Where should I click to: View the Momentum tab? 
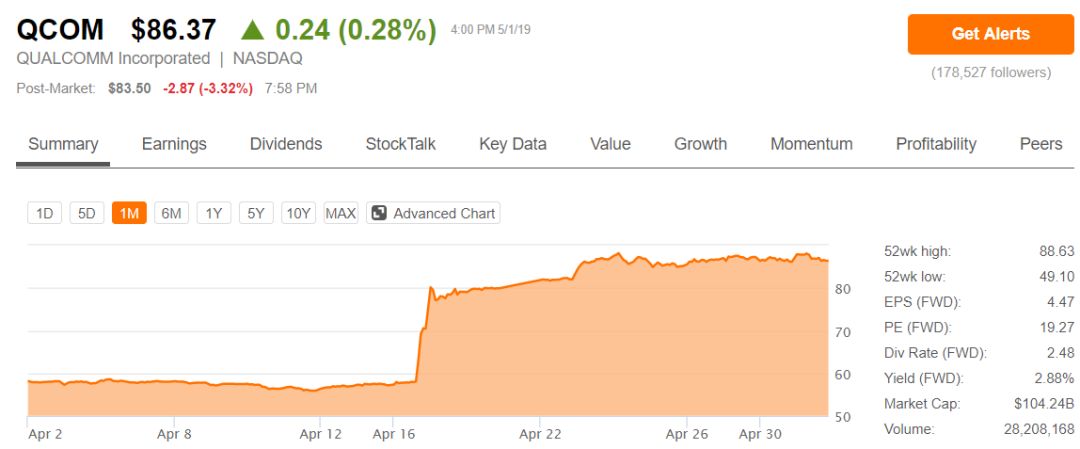click(x=811, y=144)
